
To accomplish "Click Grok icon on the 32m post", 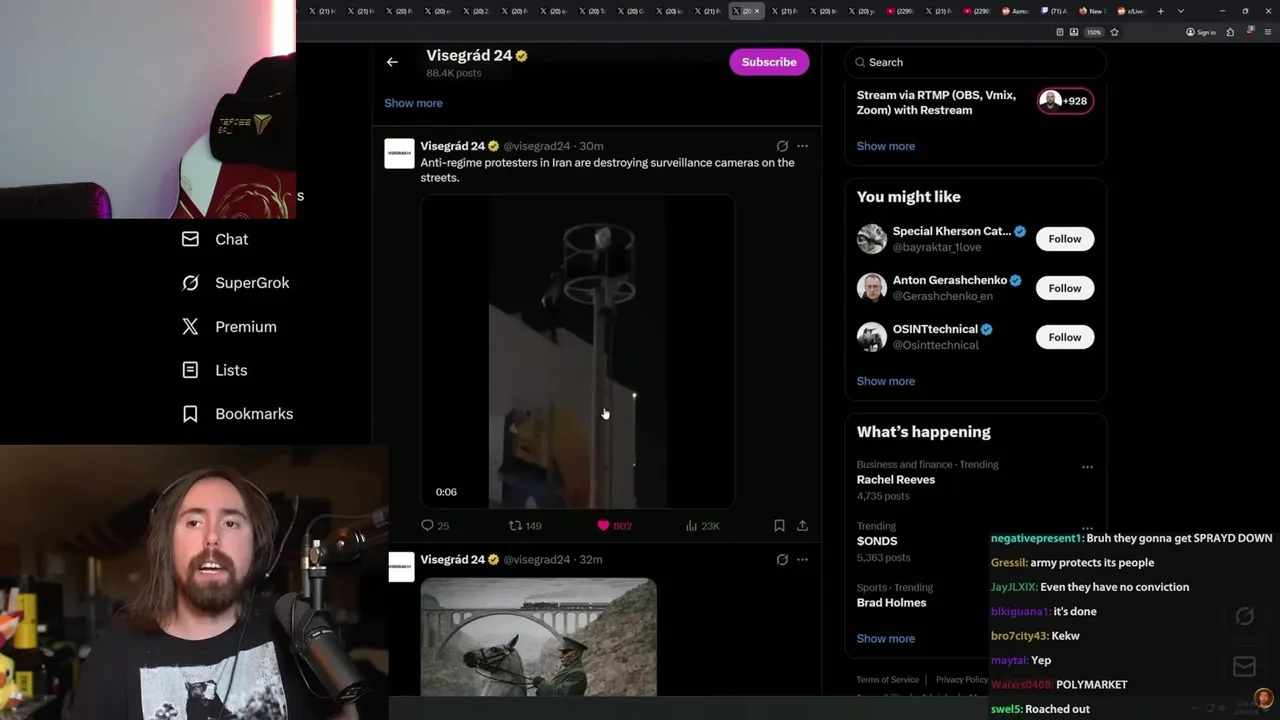I will pyautogui.click(x=782, y=560).
